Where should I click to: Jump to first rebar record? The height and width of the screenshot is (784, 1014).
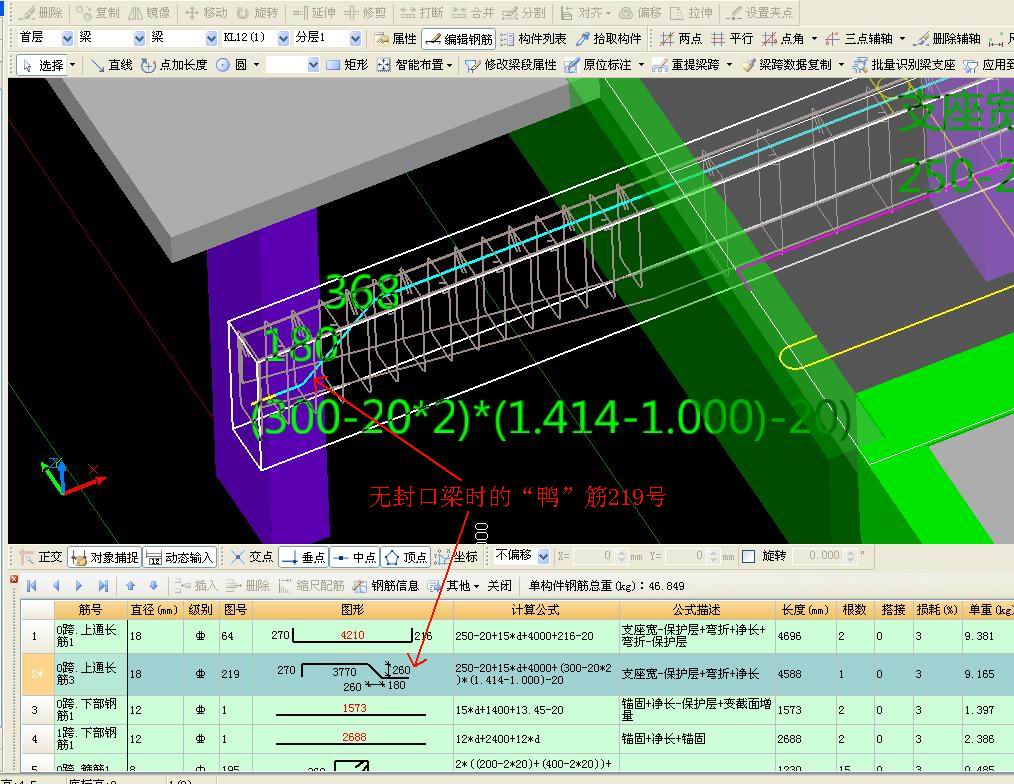31,585
